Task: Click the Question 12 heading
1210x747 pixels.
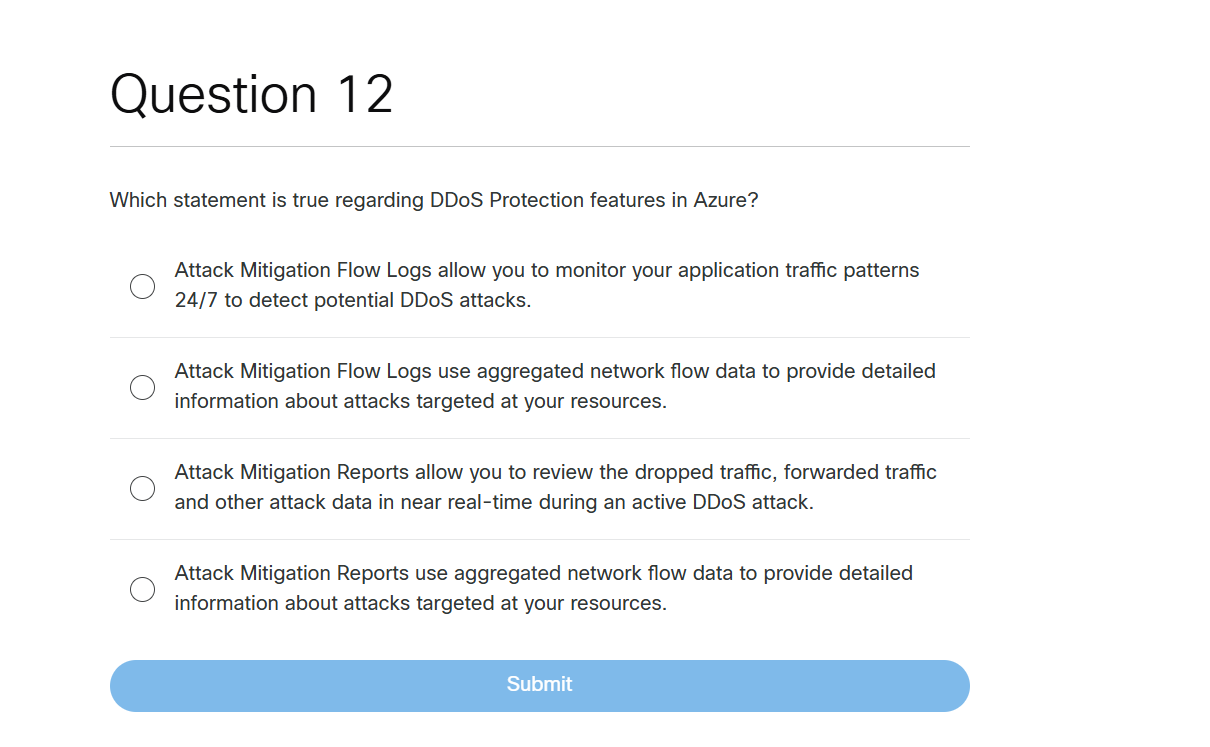Action: [252, 95]
